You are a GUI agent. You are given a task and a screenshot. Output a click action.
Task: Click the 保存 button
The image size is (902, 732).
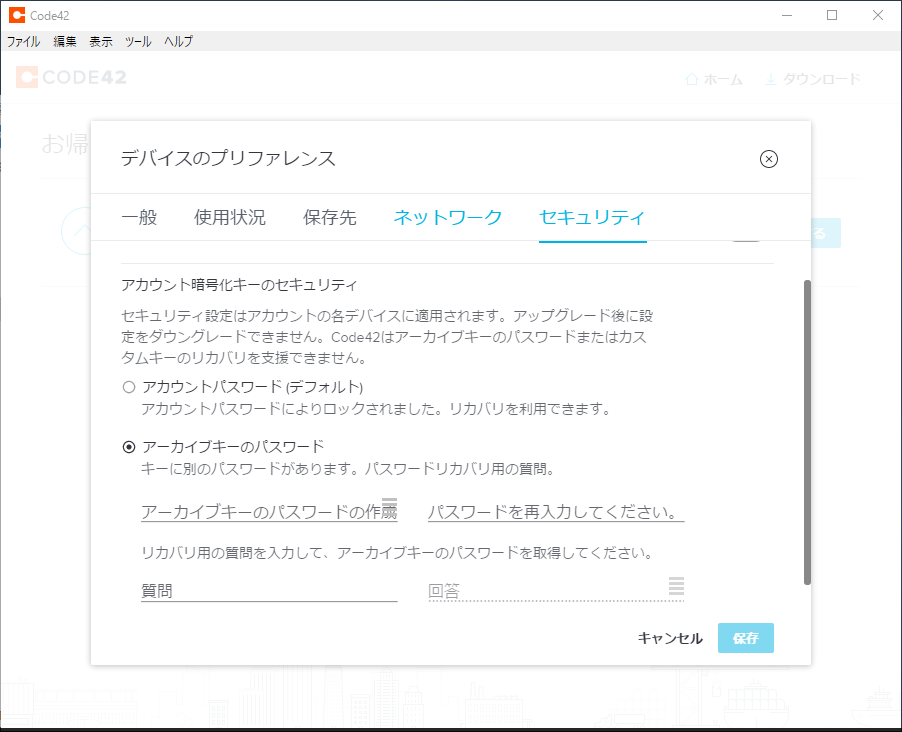pyautogui.click(x=746, y=638)
